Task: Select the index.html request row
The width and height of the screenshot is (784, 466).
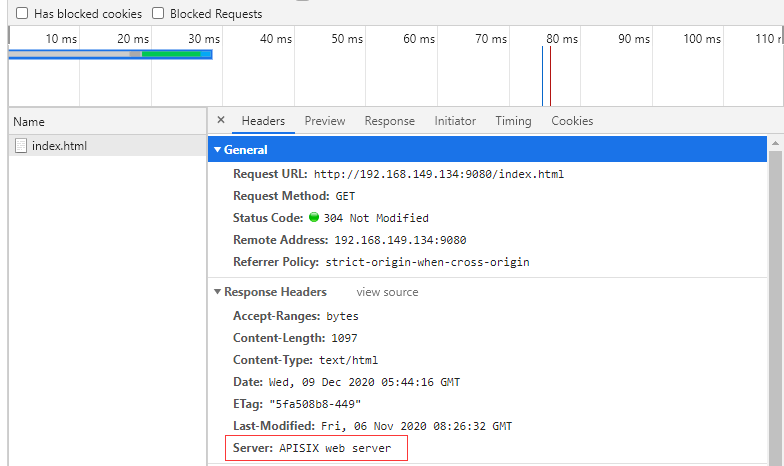Action: click(100, 146)
